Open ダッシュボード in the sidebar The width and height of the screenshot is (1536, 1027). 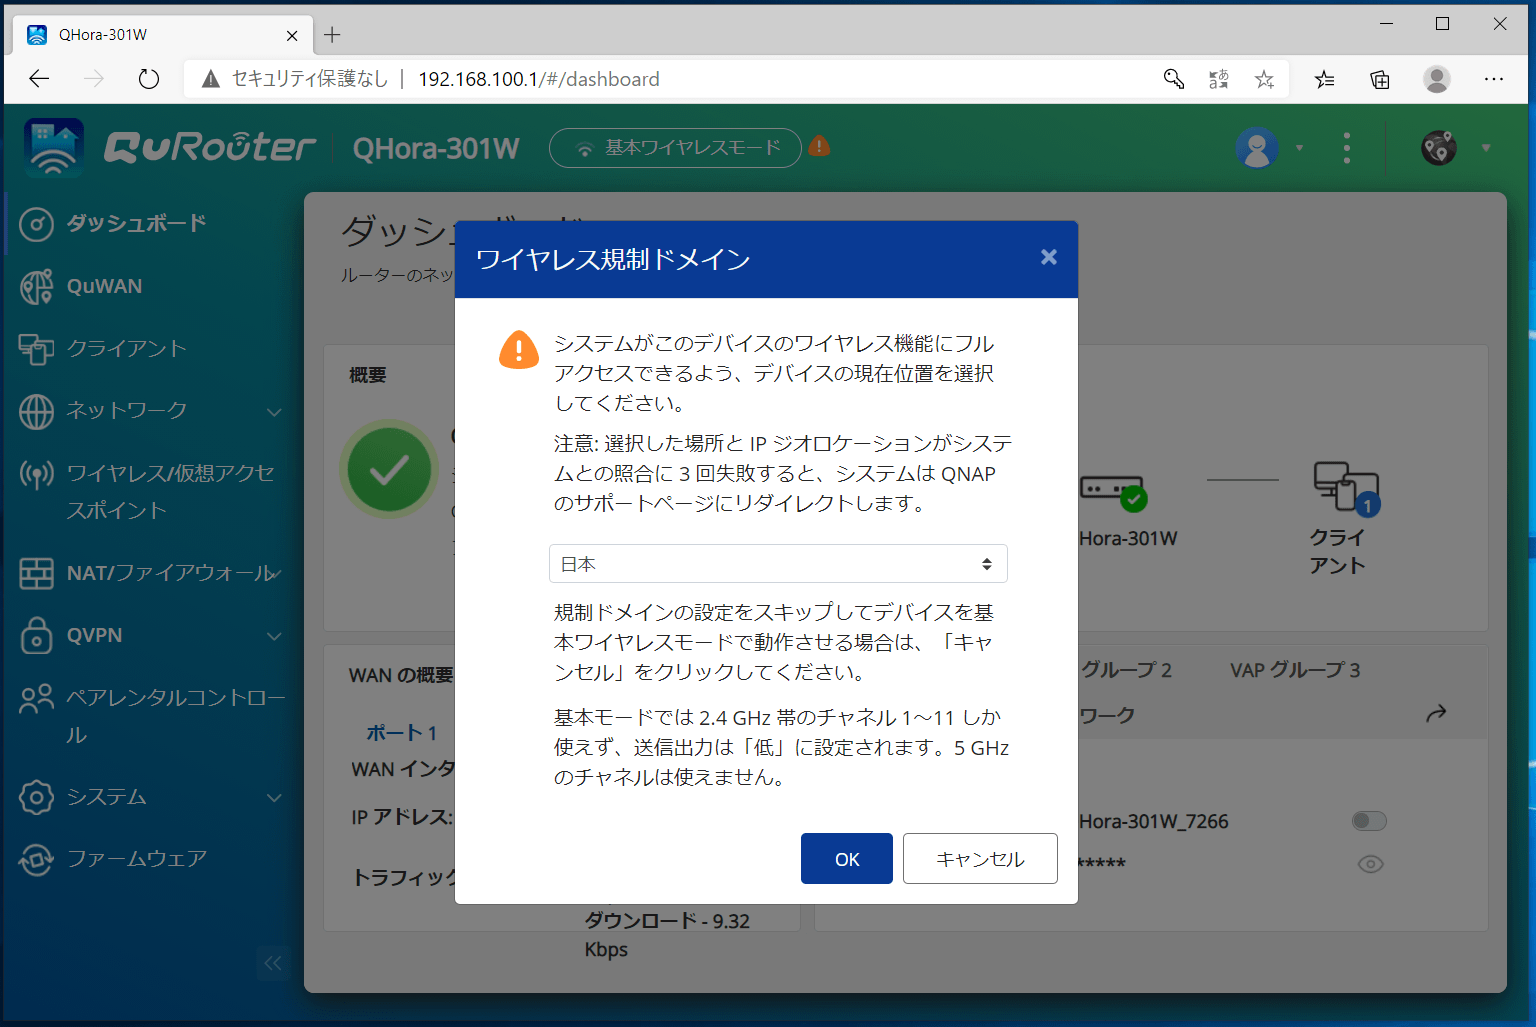pyautogui.click(x=136, y=223)
